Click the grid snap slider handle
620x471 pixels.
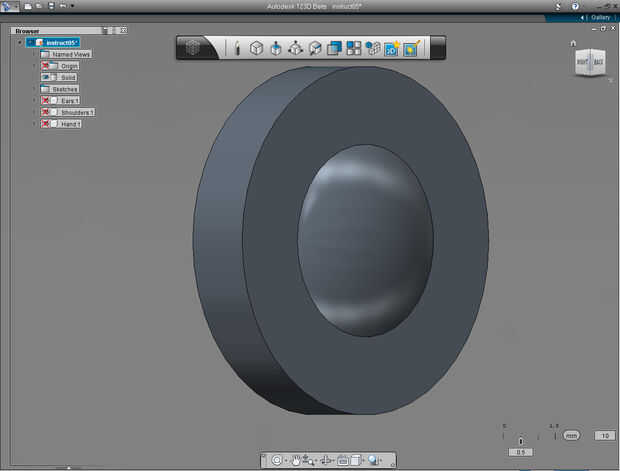(520, 440)
